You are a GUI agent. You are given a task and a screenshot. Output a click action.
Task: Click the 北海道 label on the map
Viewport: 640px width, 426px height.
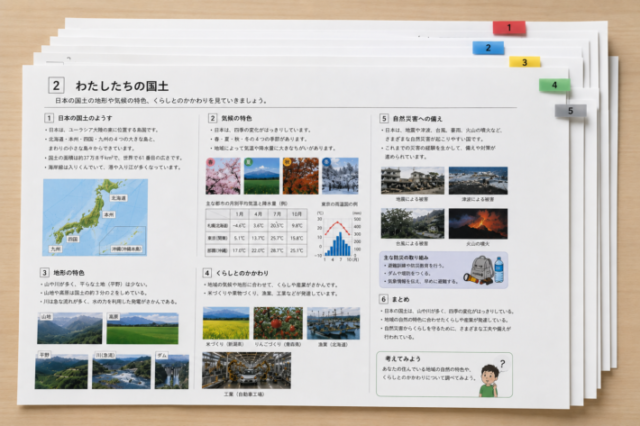click(118, 198)
